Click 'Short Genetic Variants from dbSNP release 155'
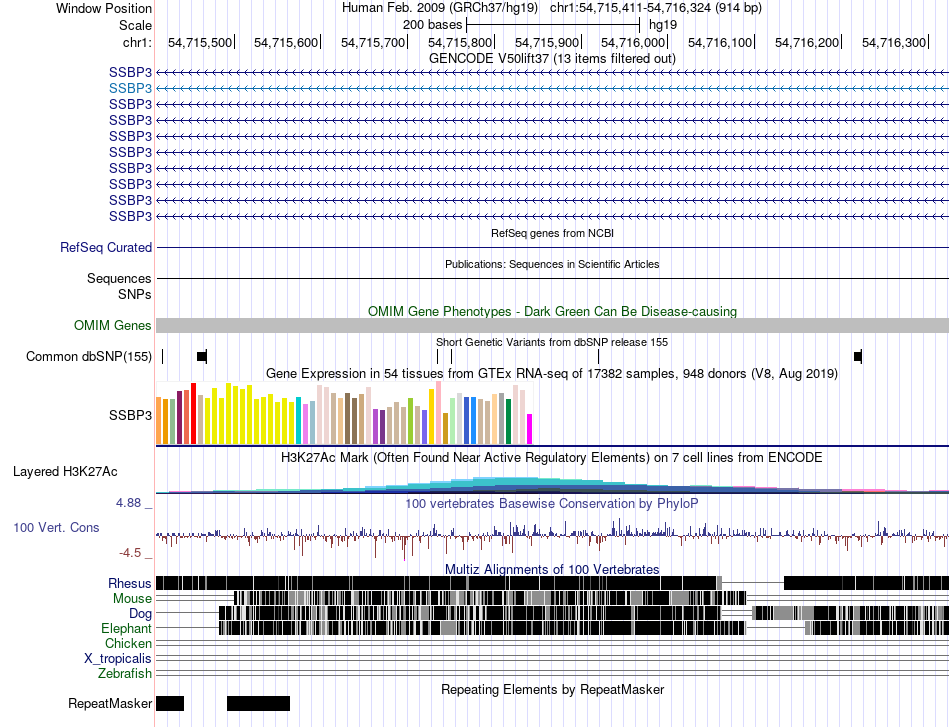Viewport: 950px width, 727px height. coord(552,342)
